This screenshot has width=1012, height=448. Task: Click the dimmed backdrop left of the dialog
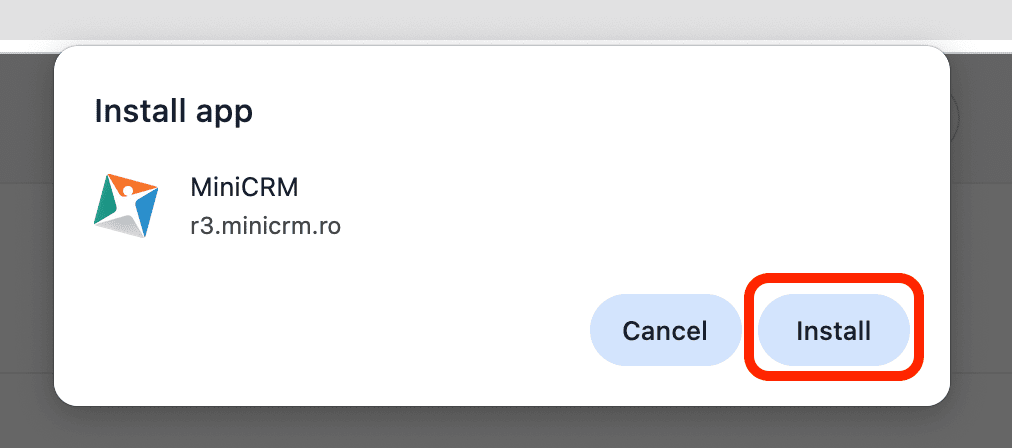26,250
